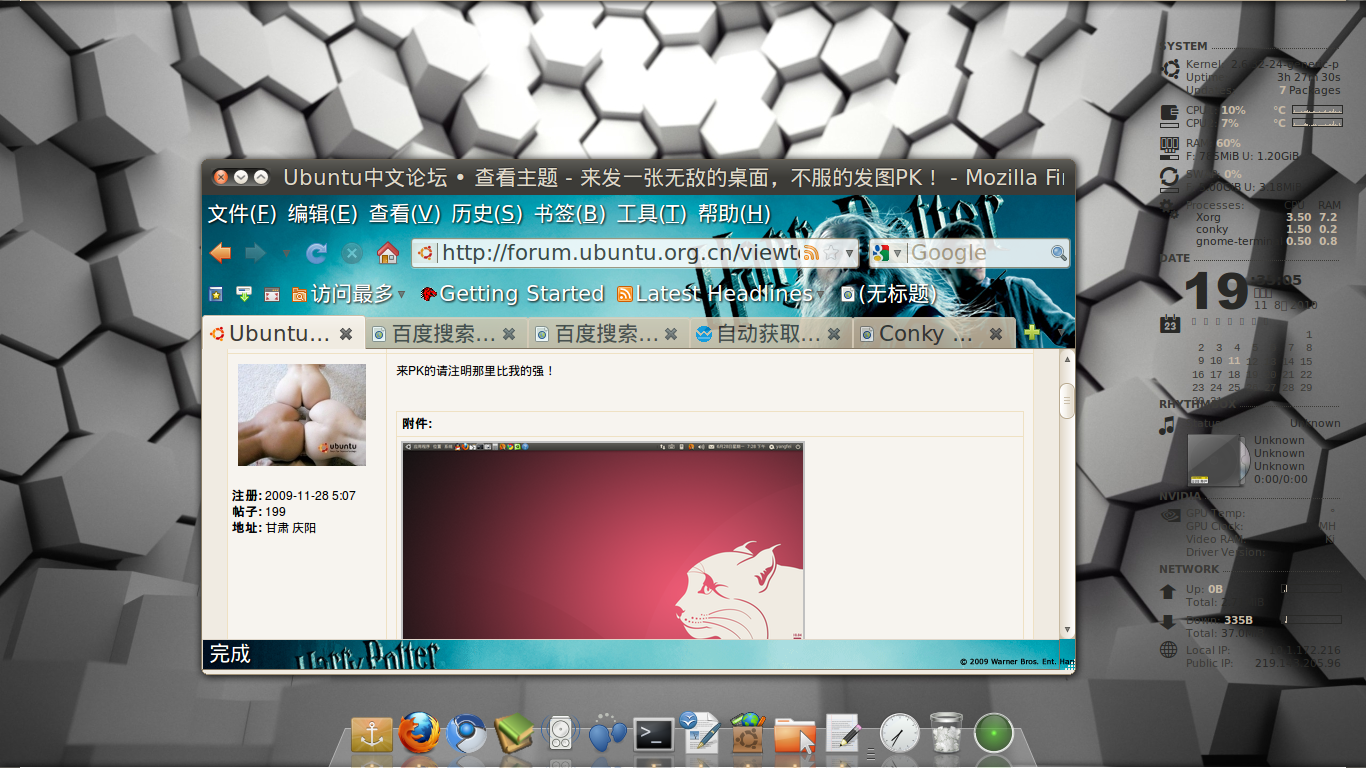The image size is (1366, 768).
Task: Click the RSS feed icon in the address bar
Action: [811, 253]
